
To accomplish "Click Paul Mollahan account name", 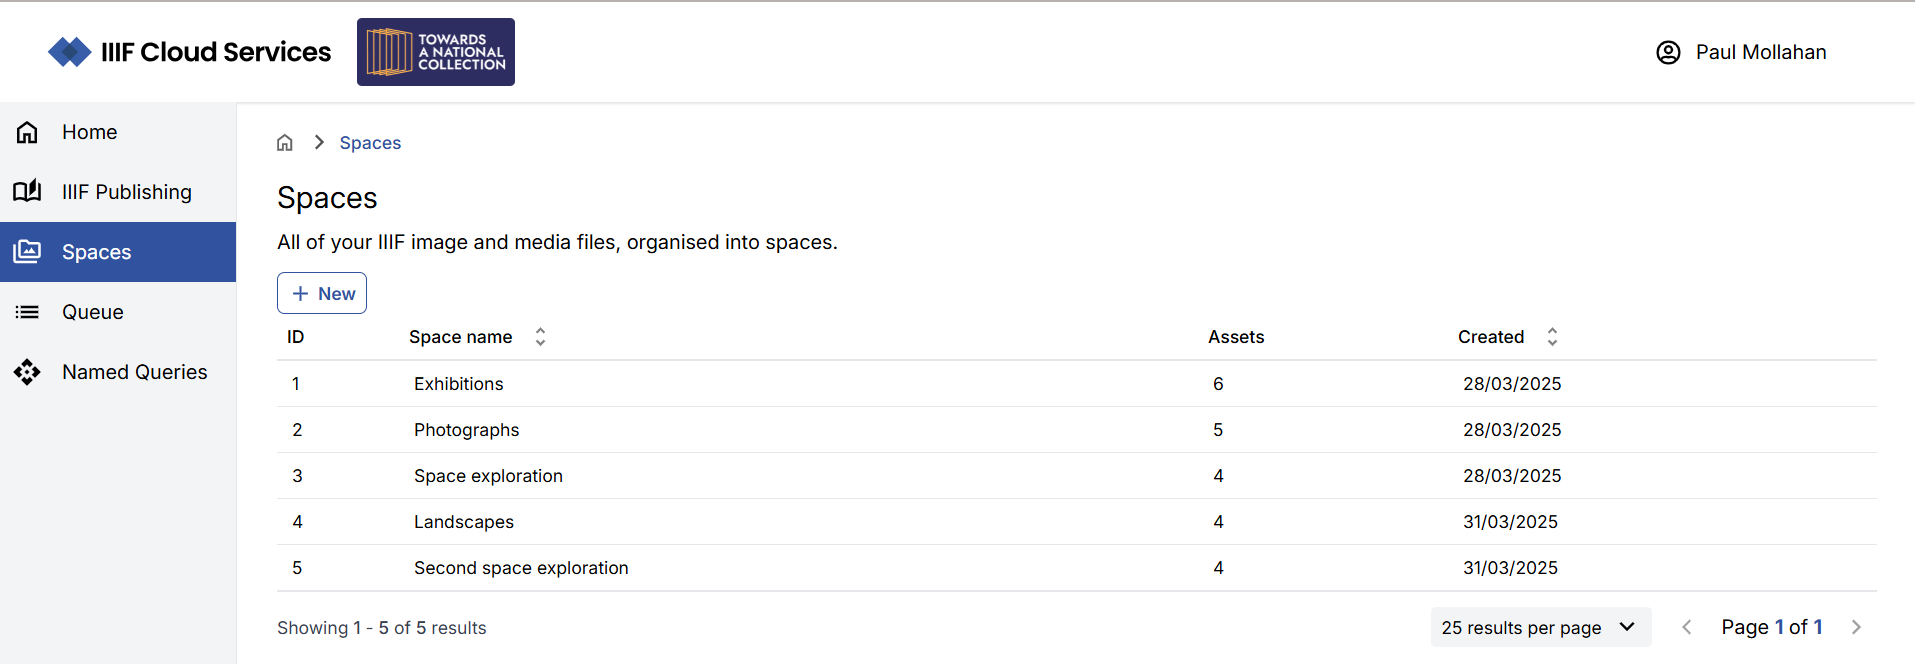I will pos(1761,52).
